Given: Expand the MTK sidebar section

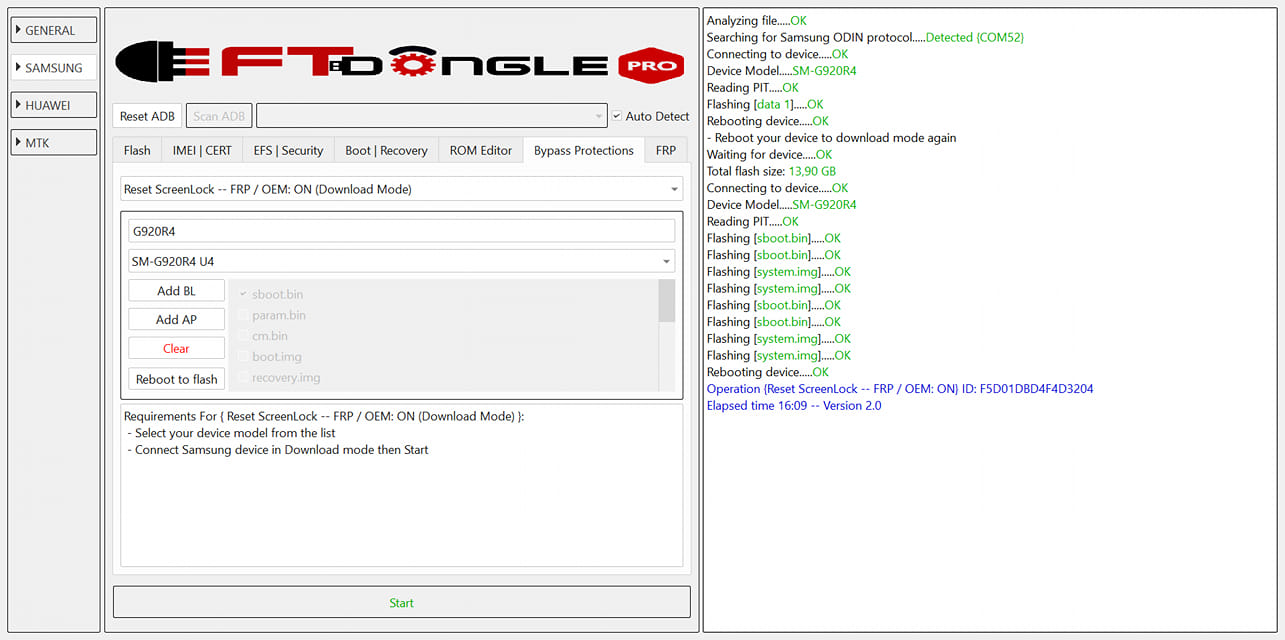Looking at the screenshot, I should tap(54, 143).
